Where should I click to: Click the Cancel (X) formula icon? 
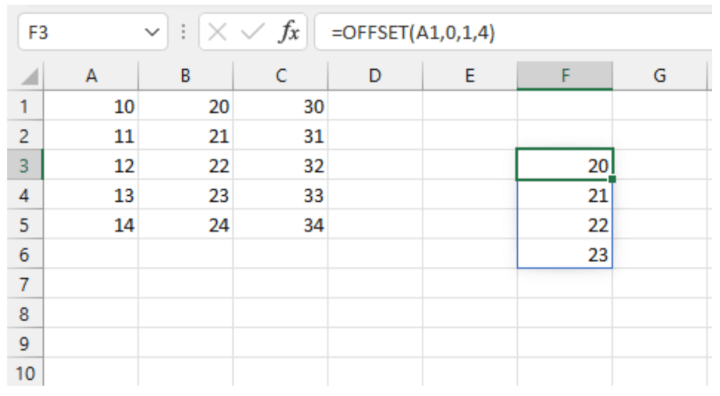[217, 33]
